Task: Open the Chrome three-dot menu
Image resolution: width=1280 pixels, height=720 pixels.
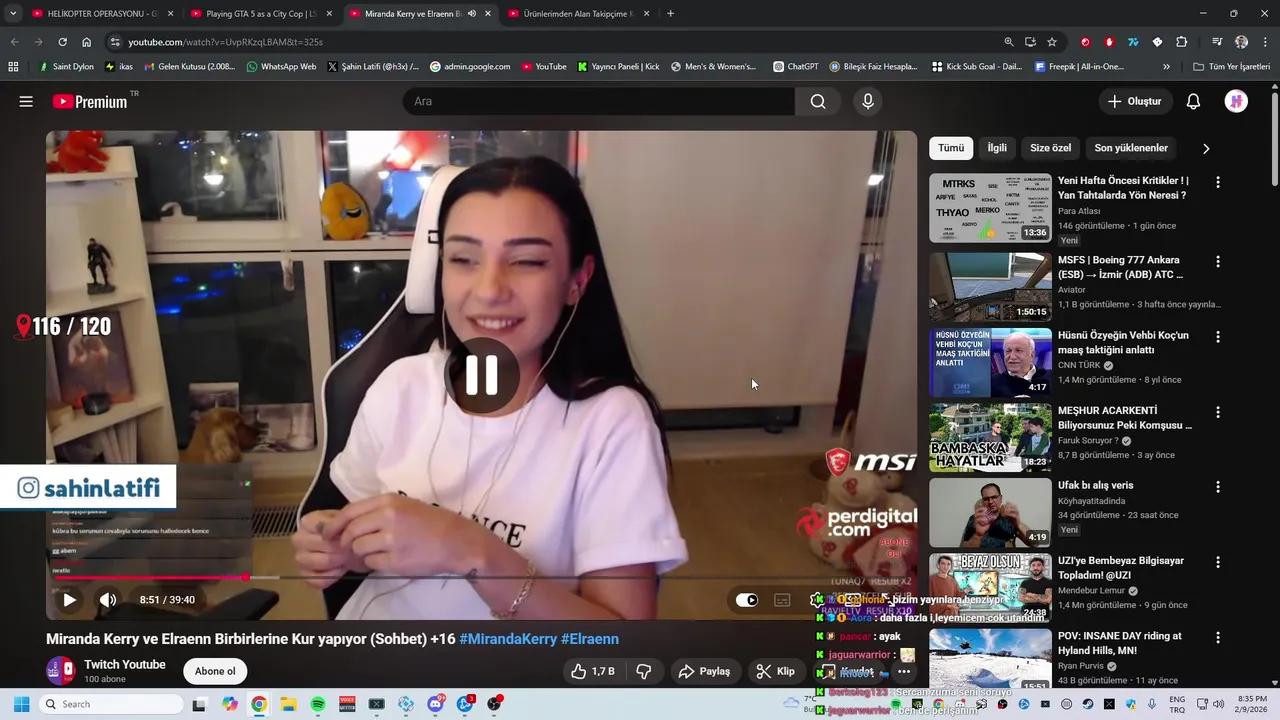Action: coord(1265,42)
